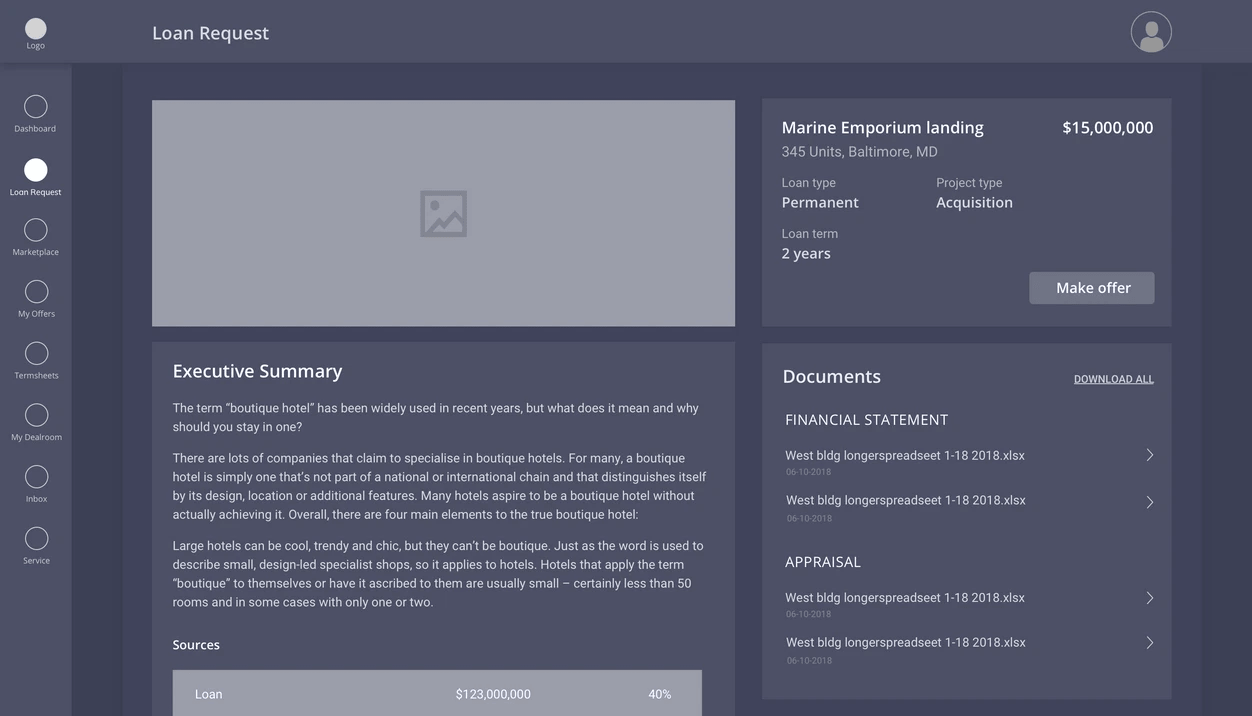Open second Appraisal xlsx file name
Screen dimensions: 1252x716
[x=905, y=643]
